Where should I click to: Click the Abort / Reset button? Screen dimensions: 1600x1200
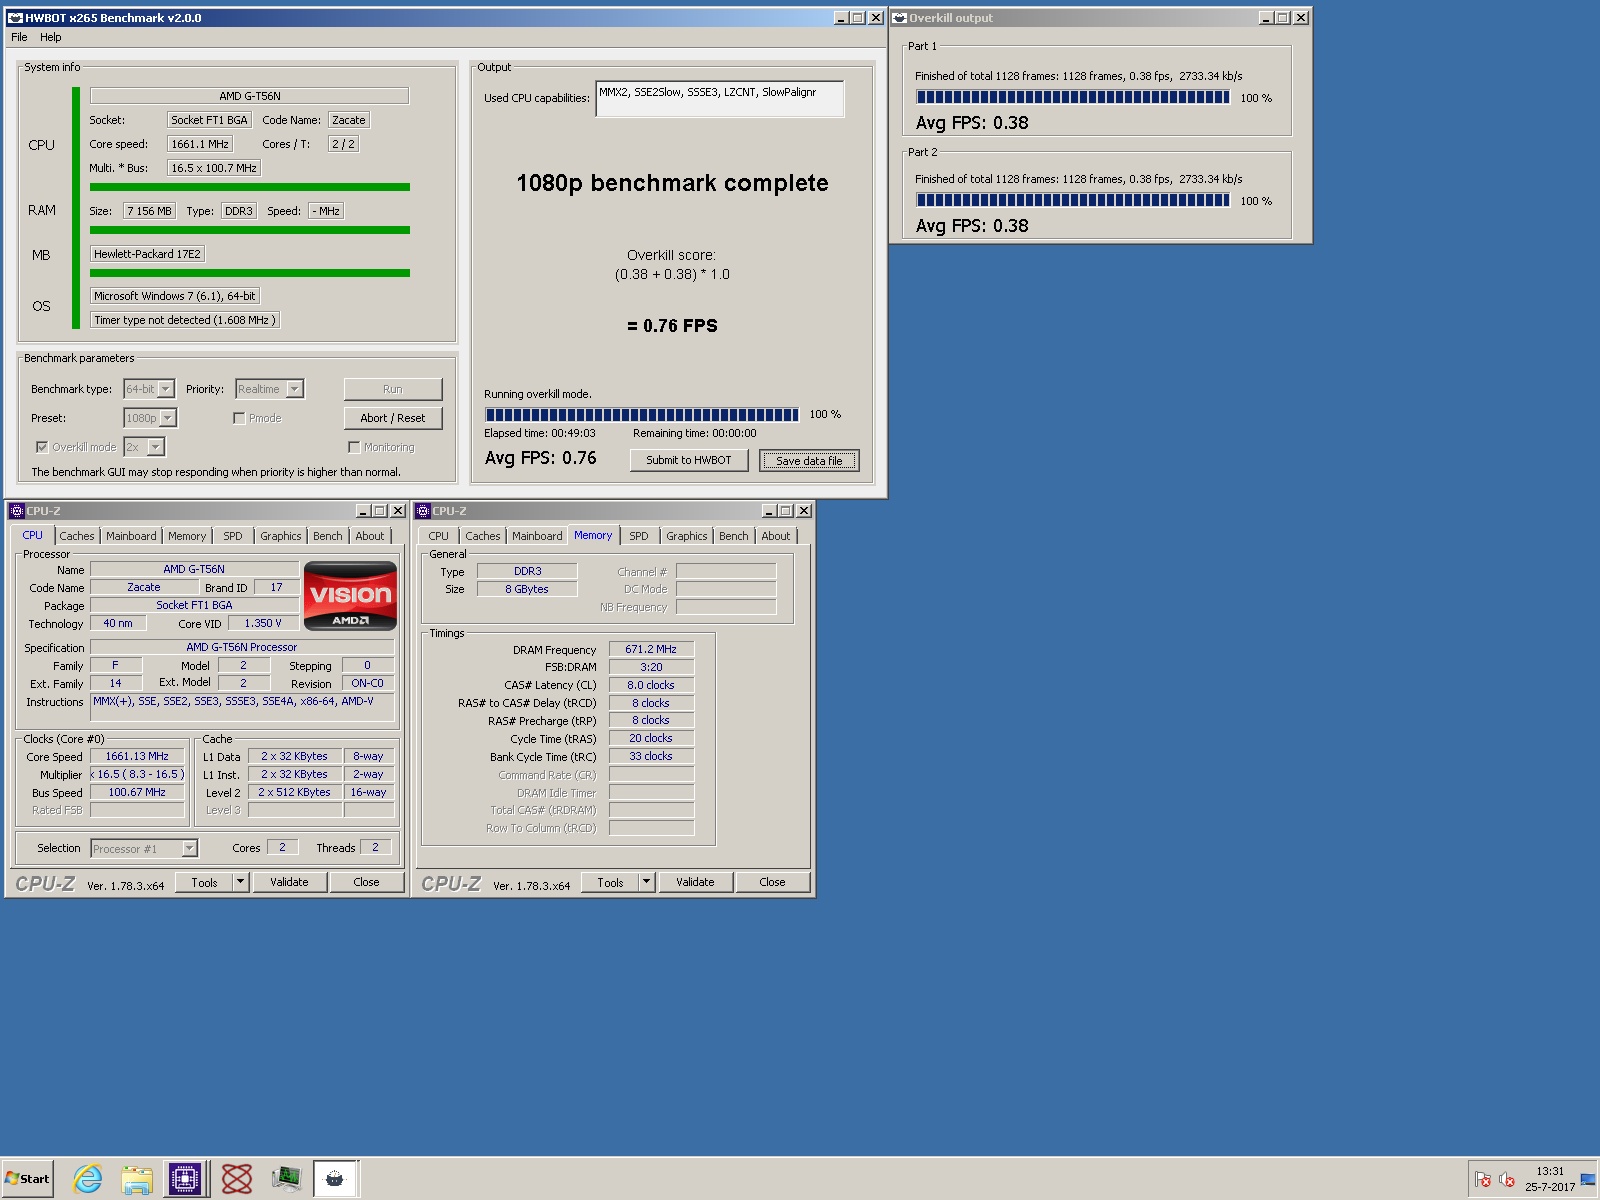click(393, 418)
